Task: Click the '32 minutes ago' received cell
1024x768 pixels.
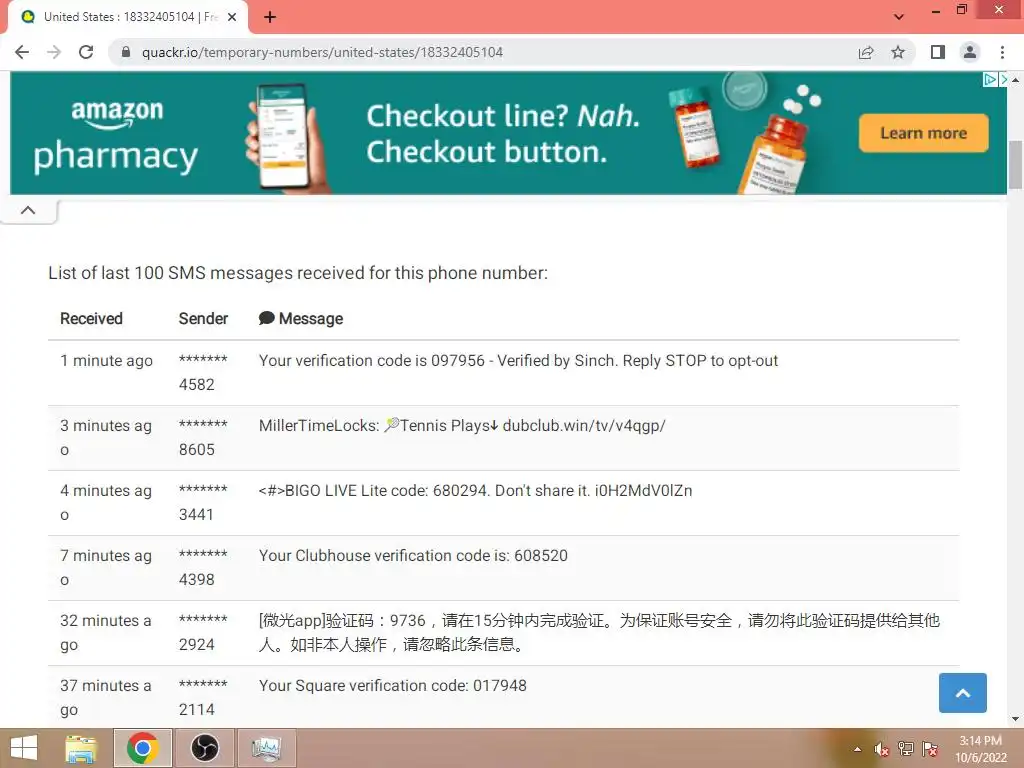Action: tap(106, 632)
